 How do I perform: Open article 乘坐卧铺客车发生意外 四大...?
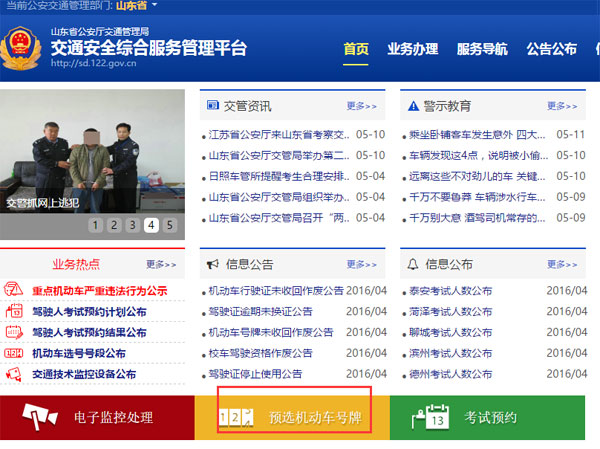pos(478,135)
